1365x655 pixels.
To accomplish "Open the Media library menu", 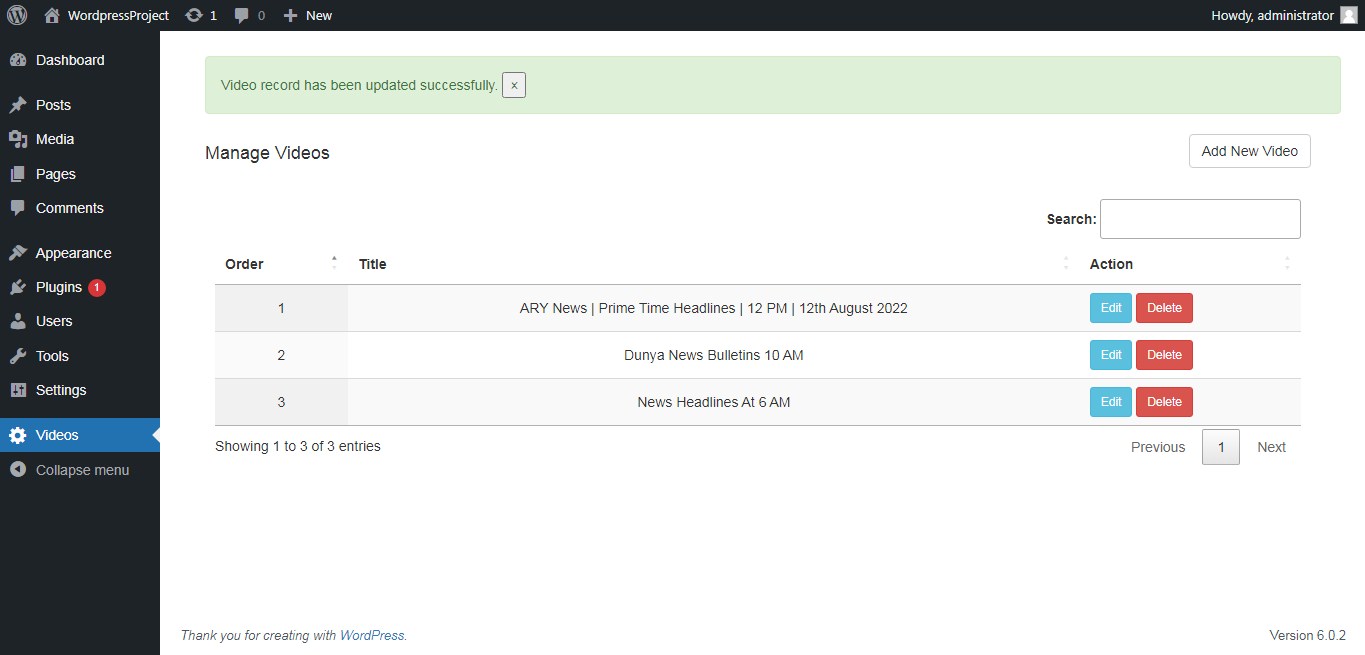I will 54,139.
